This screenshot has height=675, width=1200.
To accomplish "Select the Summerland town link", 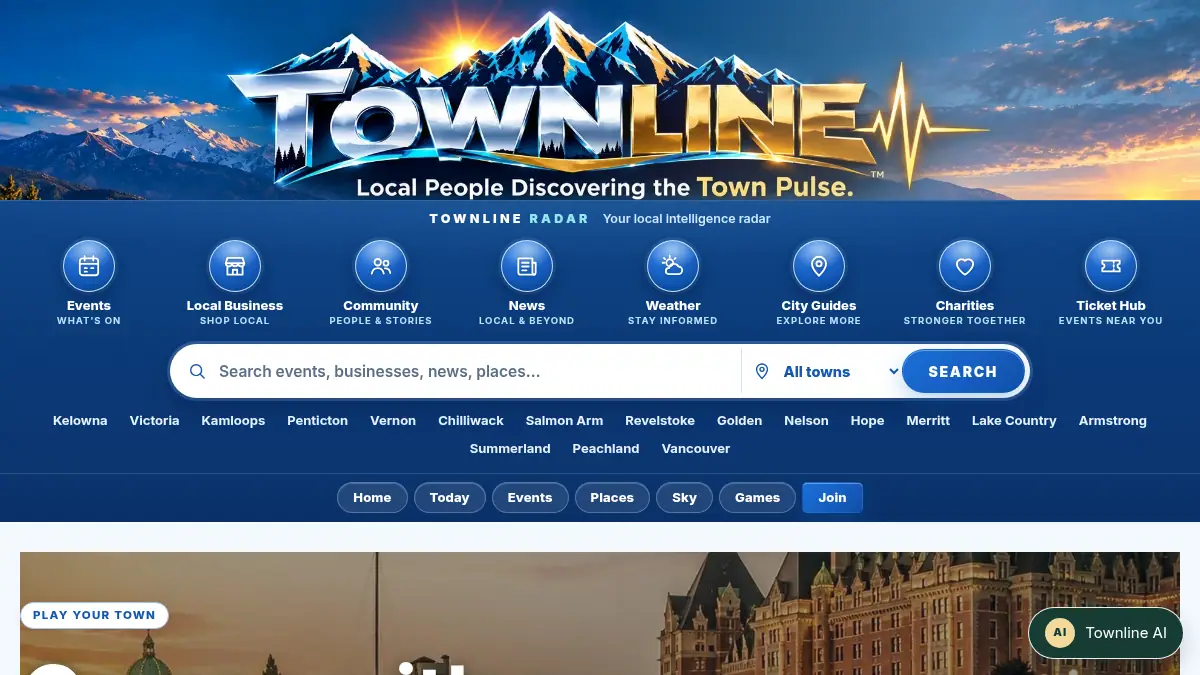I will click(x=510, y=448).
